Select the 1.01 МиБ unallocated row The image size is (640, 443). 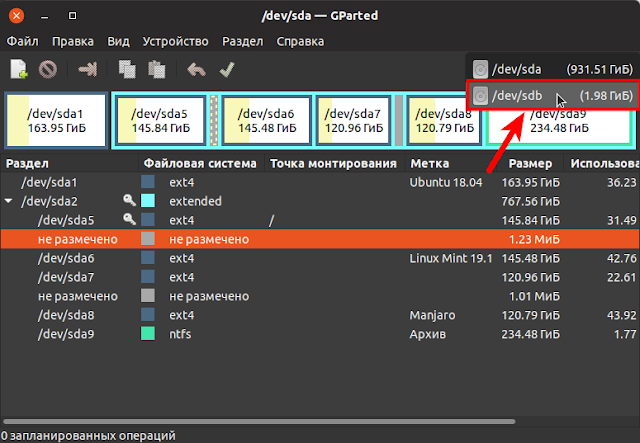coord(320,296)
